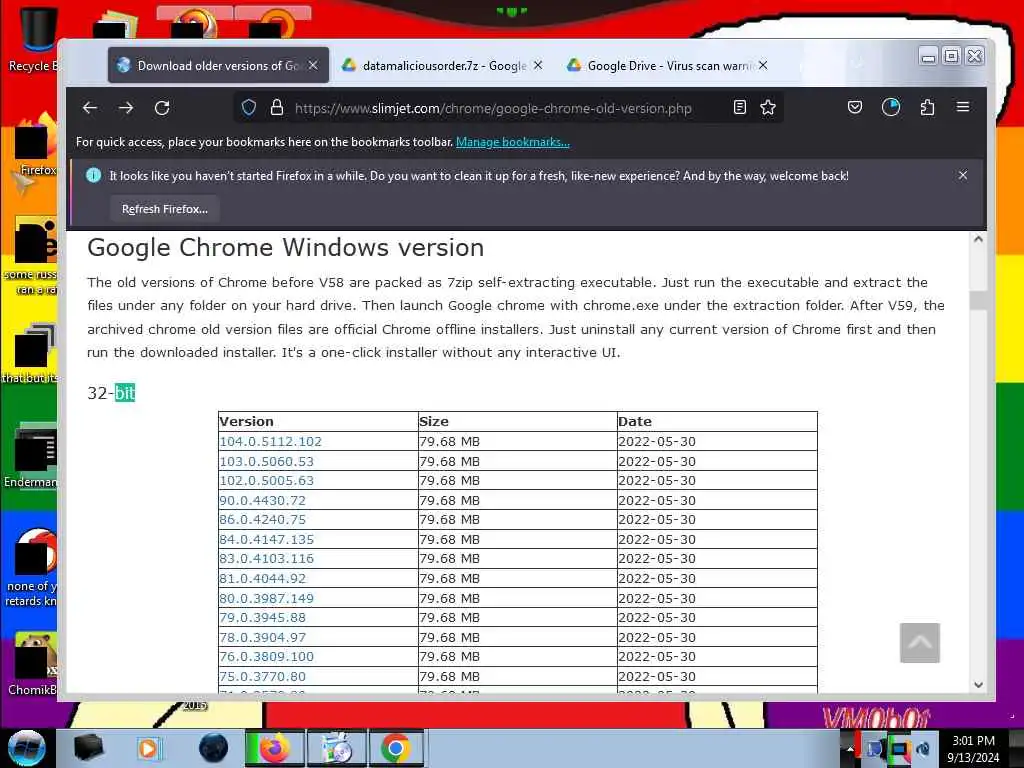Download Chrome version 75.0.3770.80
The image size is (1024, 768).
pos(263,677)
